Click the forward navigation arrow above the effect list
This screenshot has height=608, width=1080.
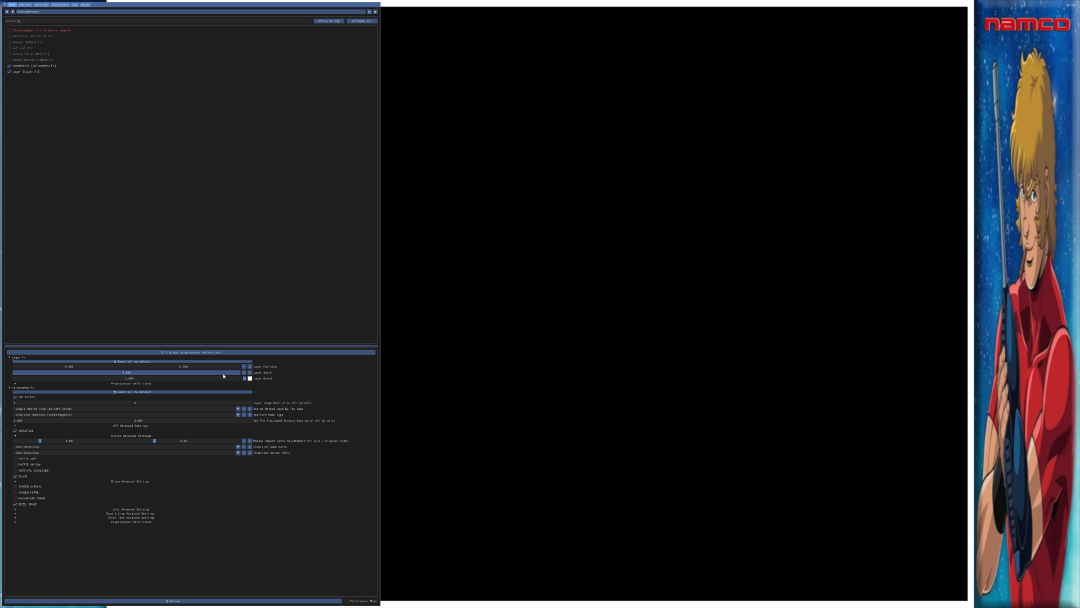13,11
